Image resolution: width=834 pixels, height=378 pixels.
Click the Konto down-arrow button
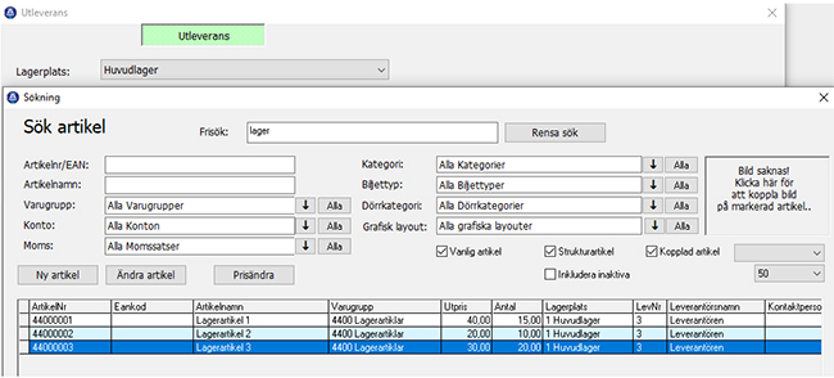click(x=306, y=226)
